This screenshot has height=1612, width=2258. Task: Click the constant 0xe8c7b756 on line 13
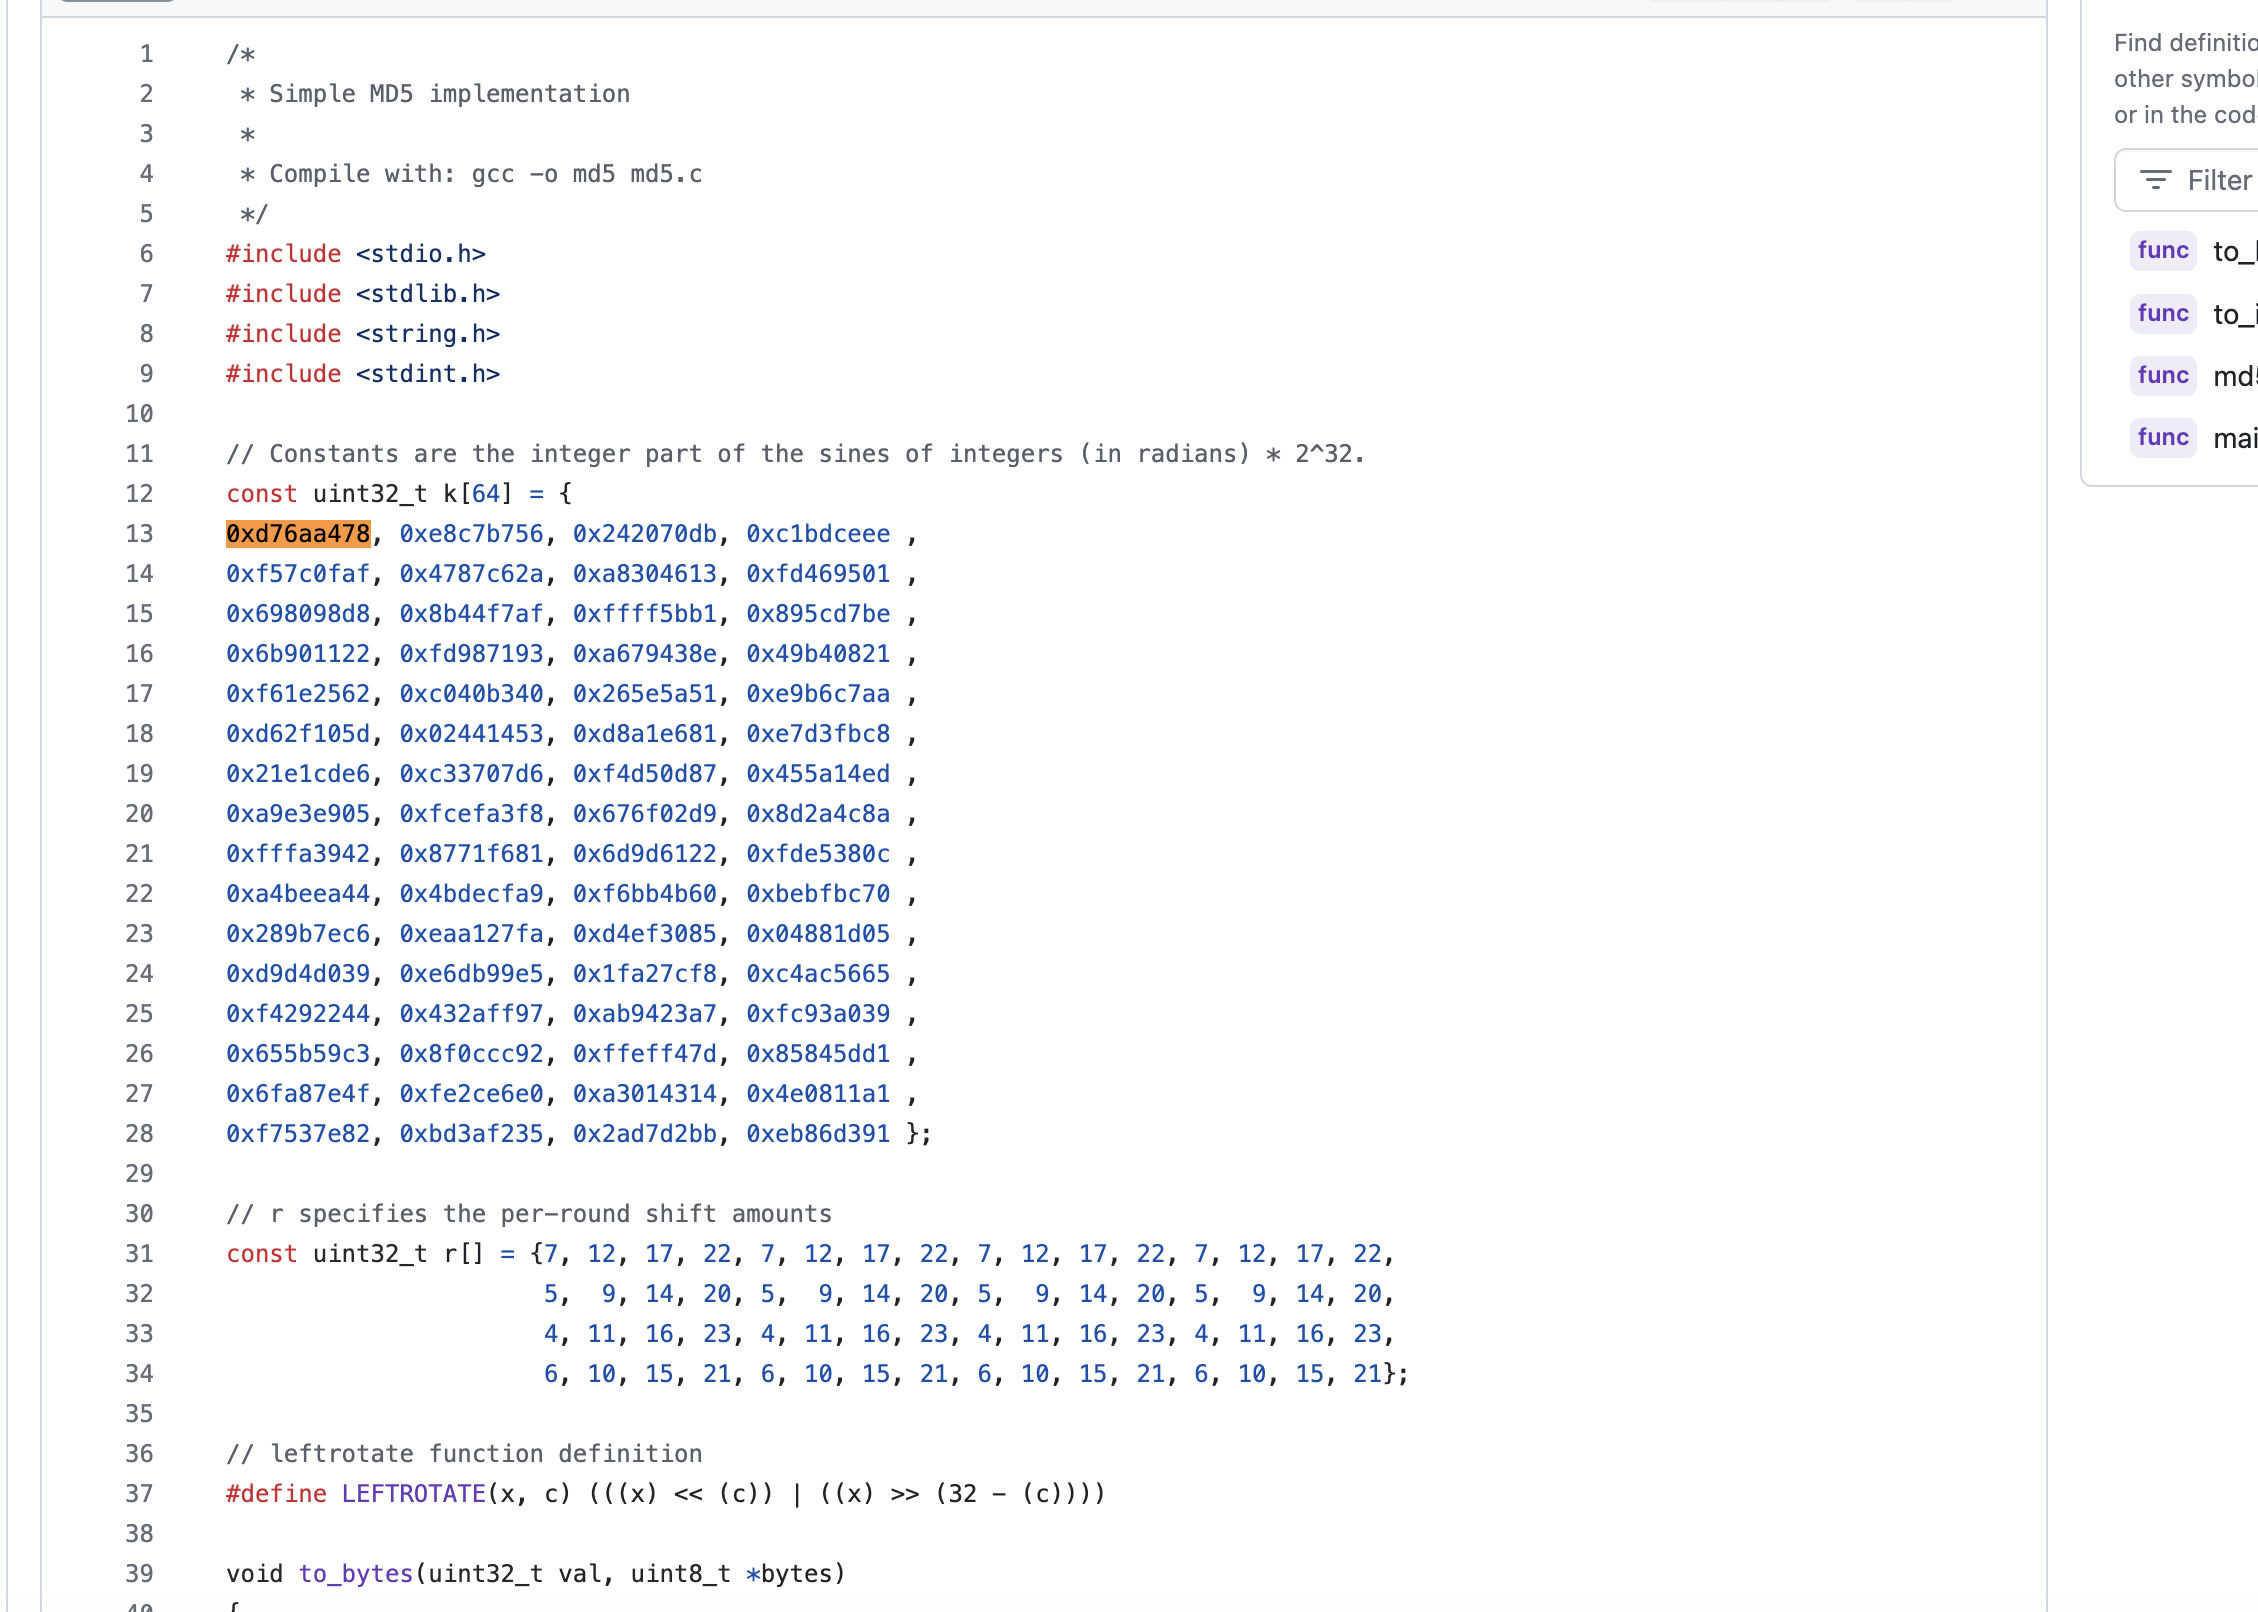(x=472, y=534)
